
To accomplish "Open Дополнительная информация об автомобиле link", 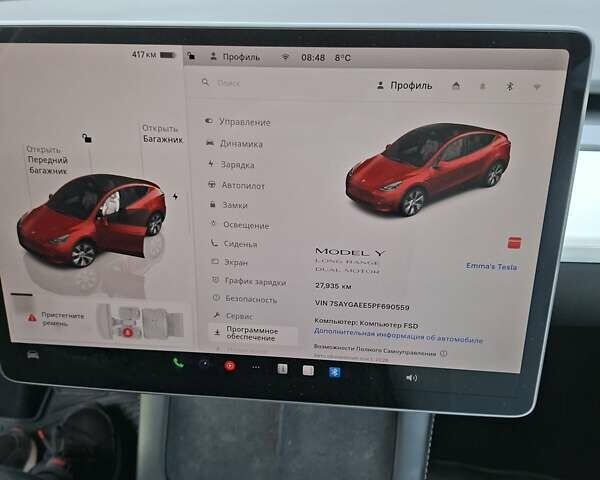I will point(398,336).
